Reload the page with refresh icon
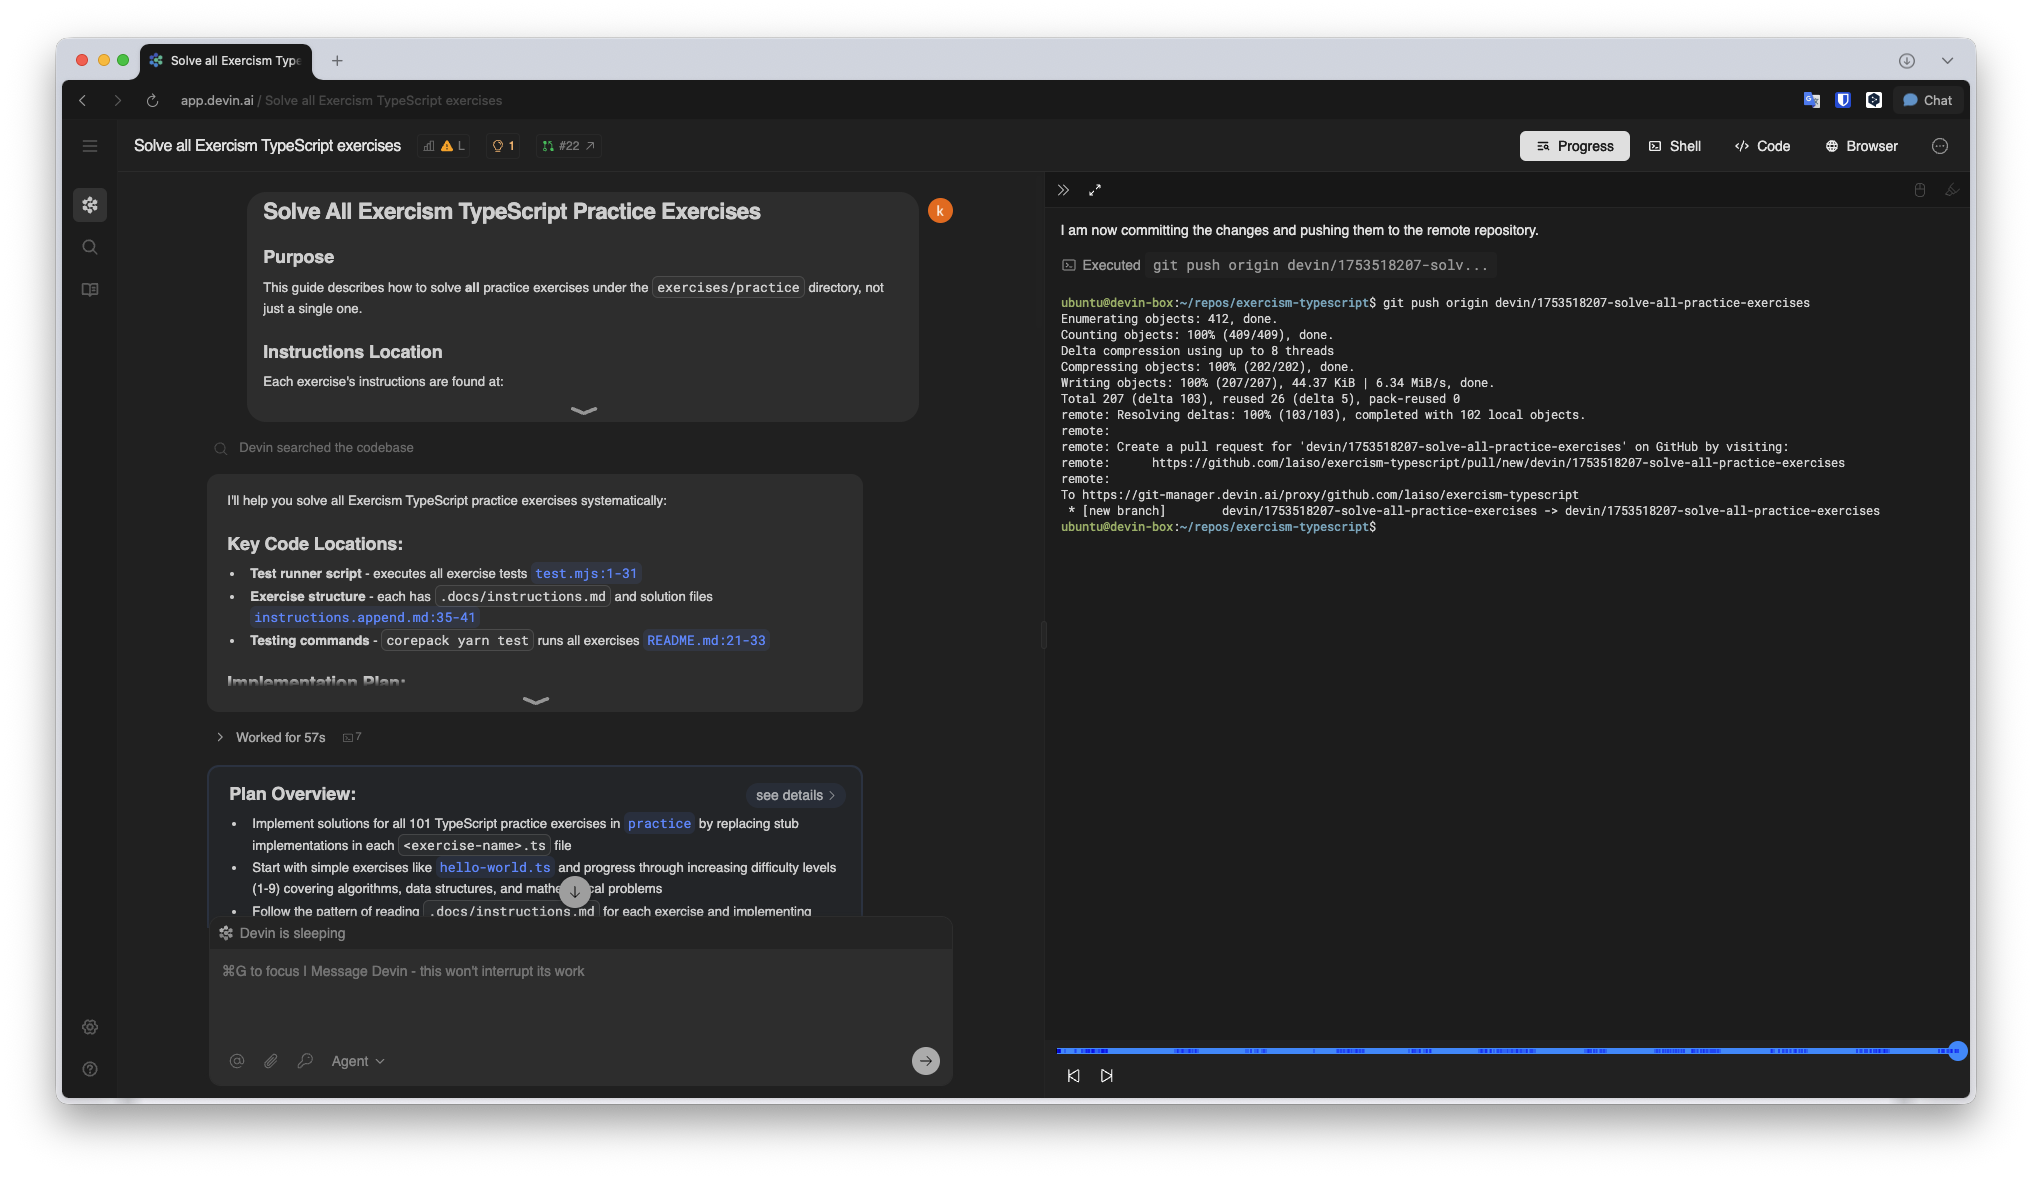The height and width of the screenshot is (1178, 2032). pyautogui.click(x=152, y=101)
